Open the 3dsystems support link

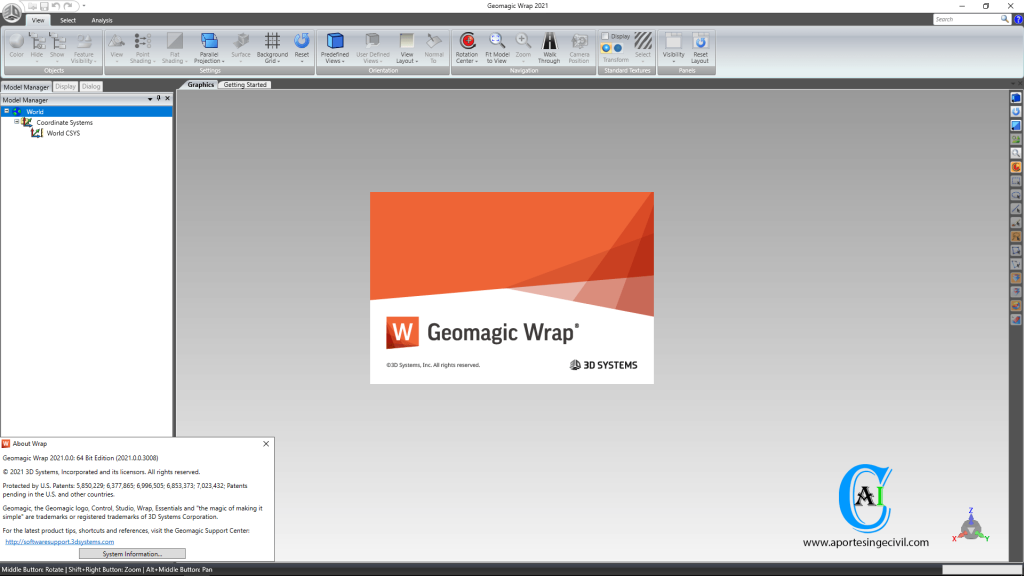pos(58,541)
